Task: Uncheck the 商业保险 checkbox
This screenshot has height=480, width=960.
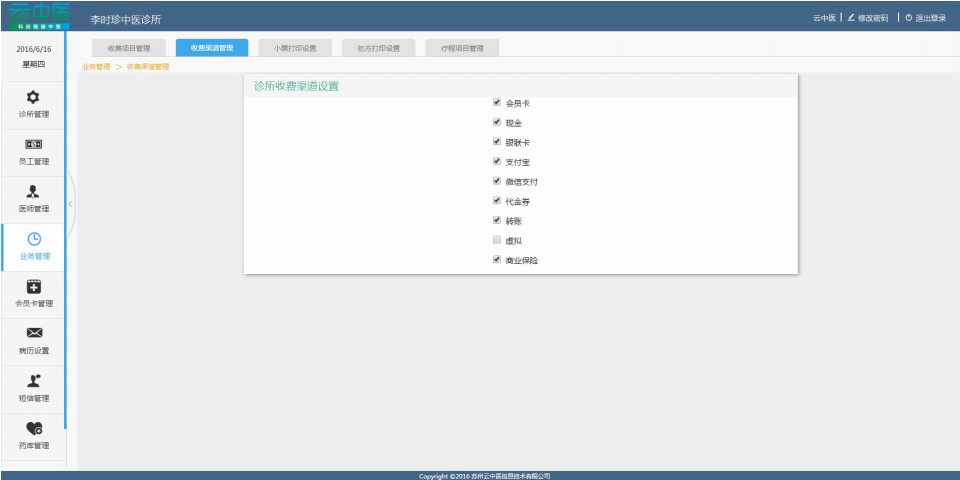Action: 497,260
